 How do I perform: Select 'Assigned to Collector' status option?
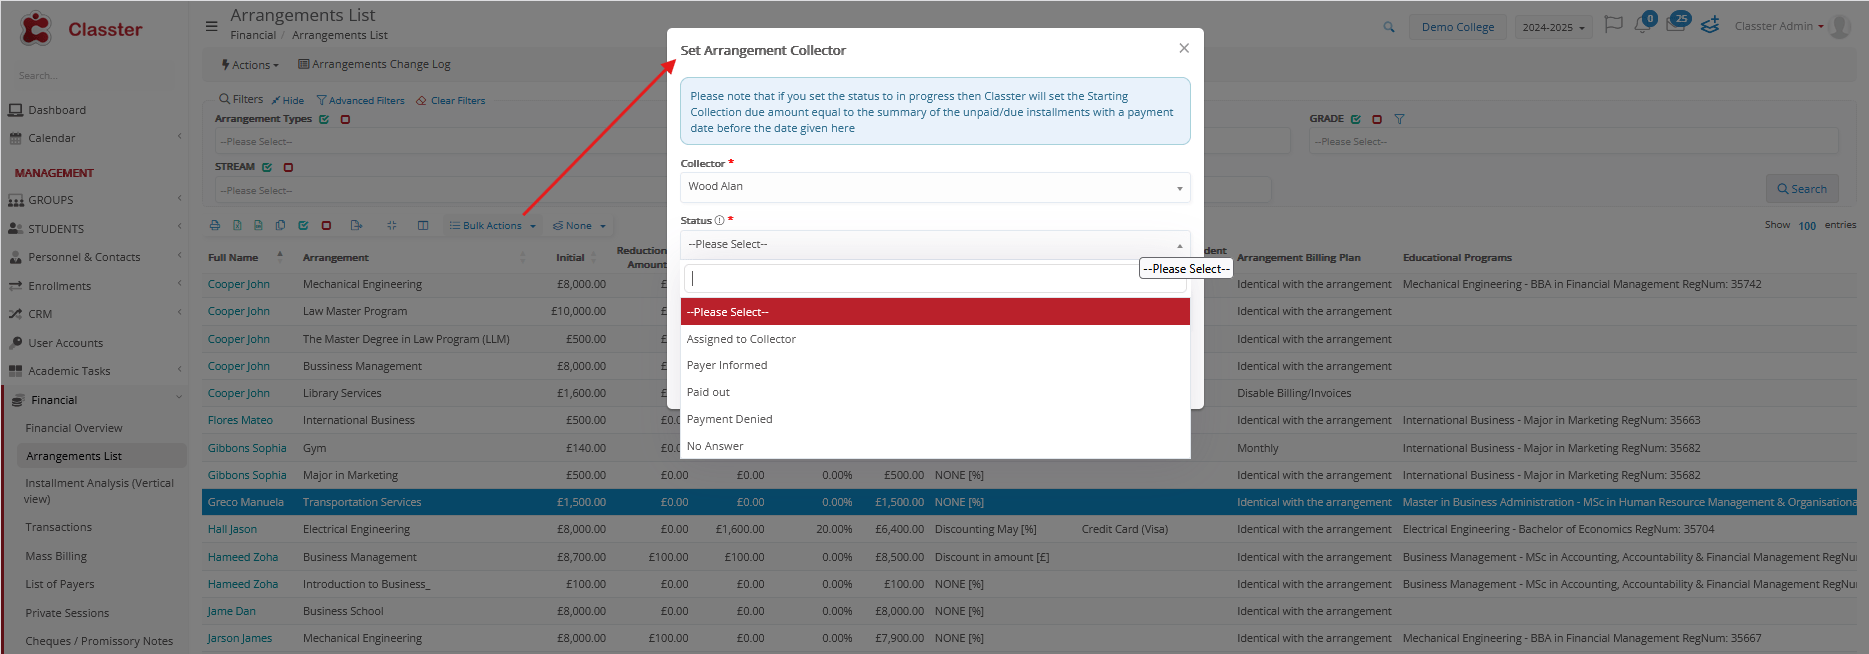[x=741, y=339]
